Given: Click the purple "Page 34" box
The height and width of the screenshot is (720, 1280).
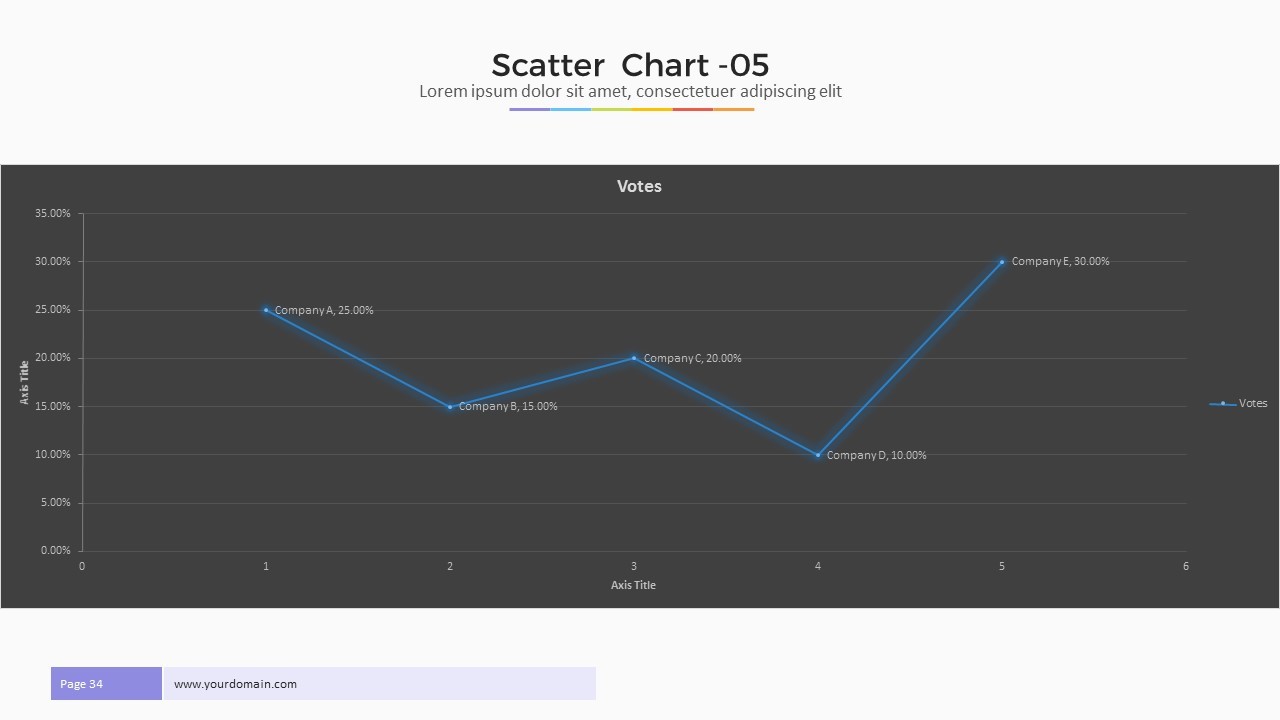Looking at the screenshot, I should [106, 684].
